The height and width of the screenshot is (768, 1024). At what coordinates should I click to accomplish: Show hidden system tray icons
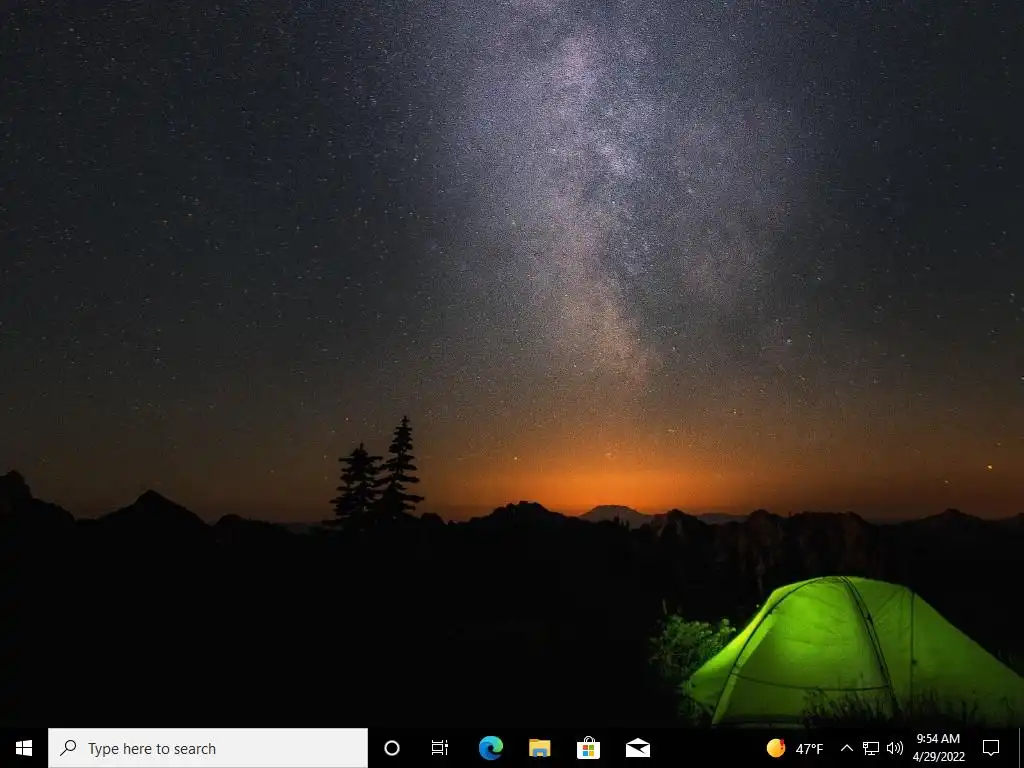tap(846, 748)
